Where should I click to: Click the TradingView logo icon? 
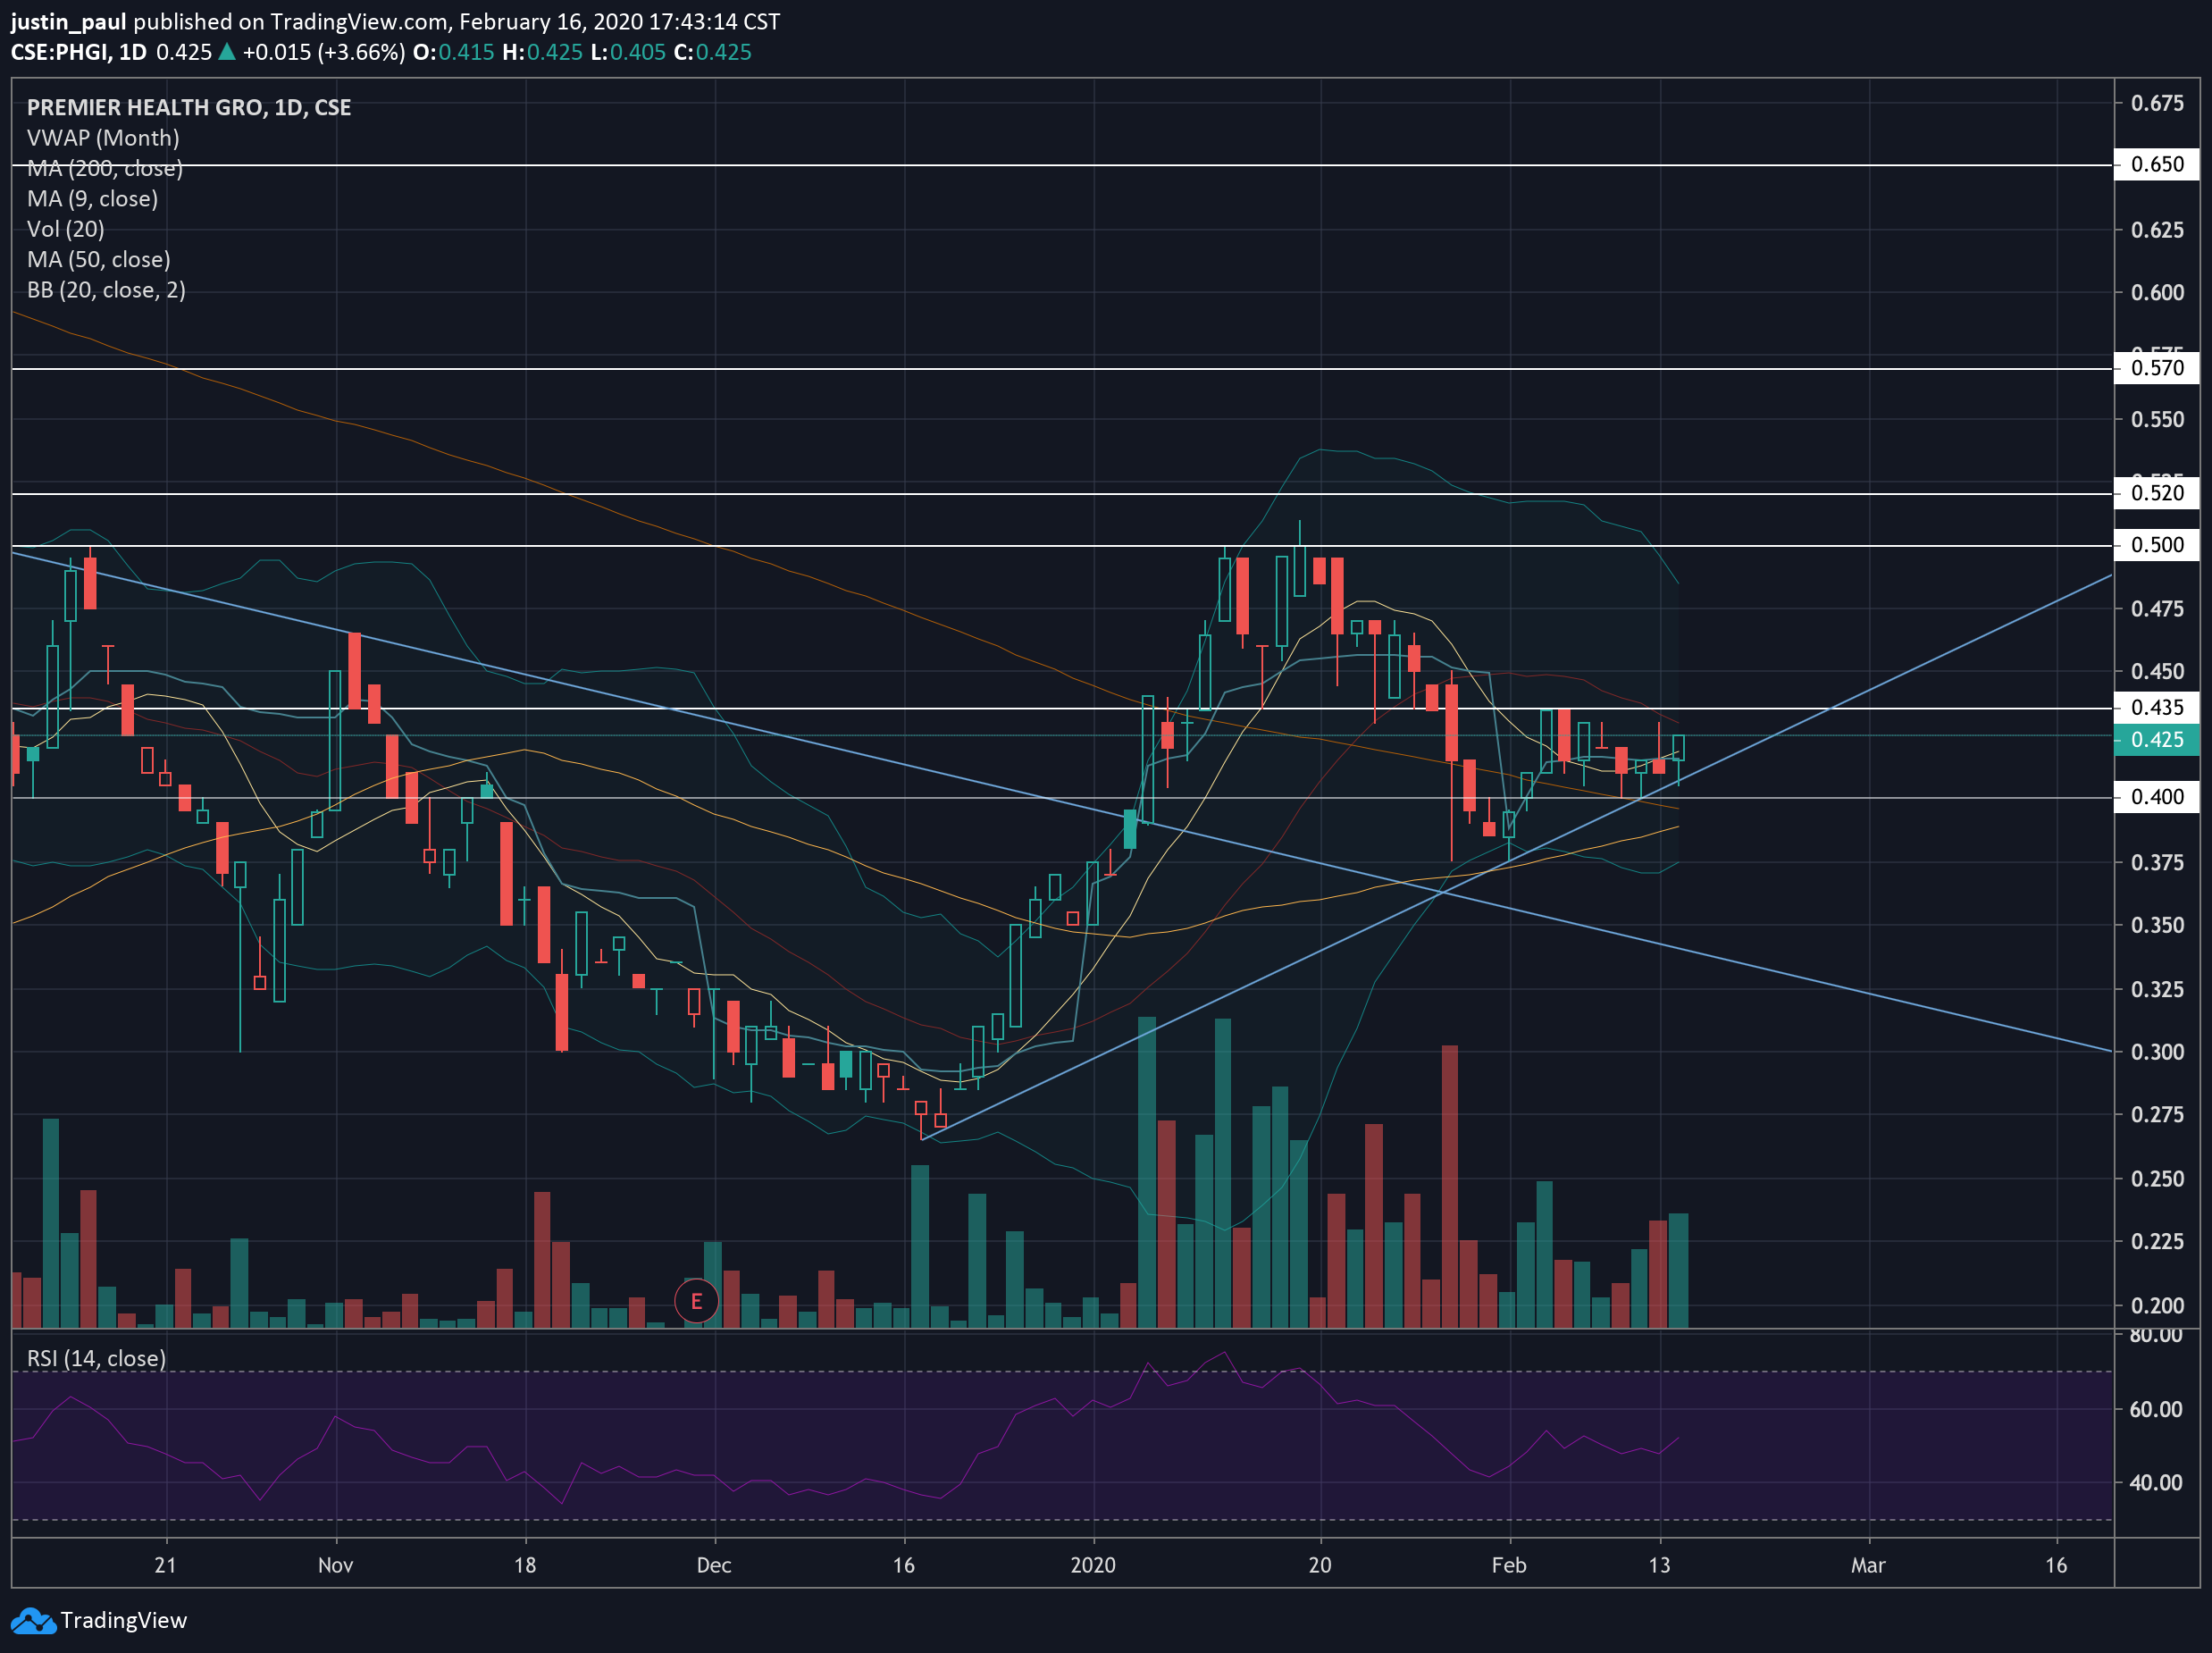34,1620
